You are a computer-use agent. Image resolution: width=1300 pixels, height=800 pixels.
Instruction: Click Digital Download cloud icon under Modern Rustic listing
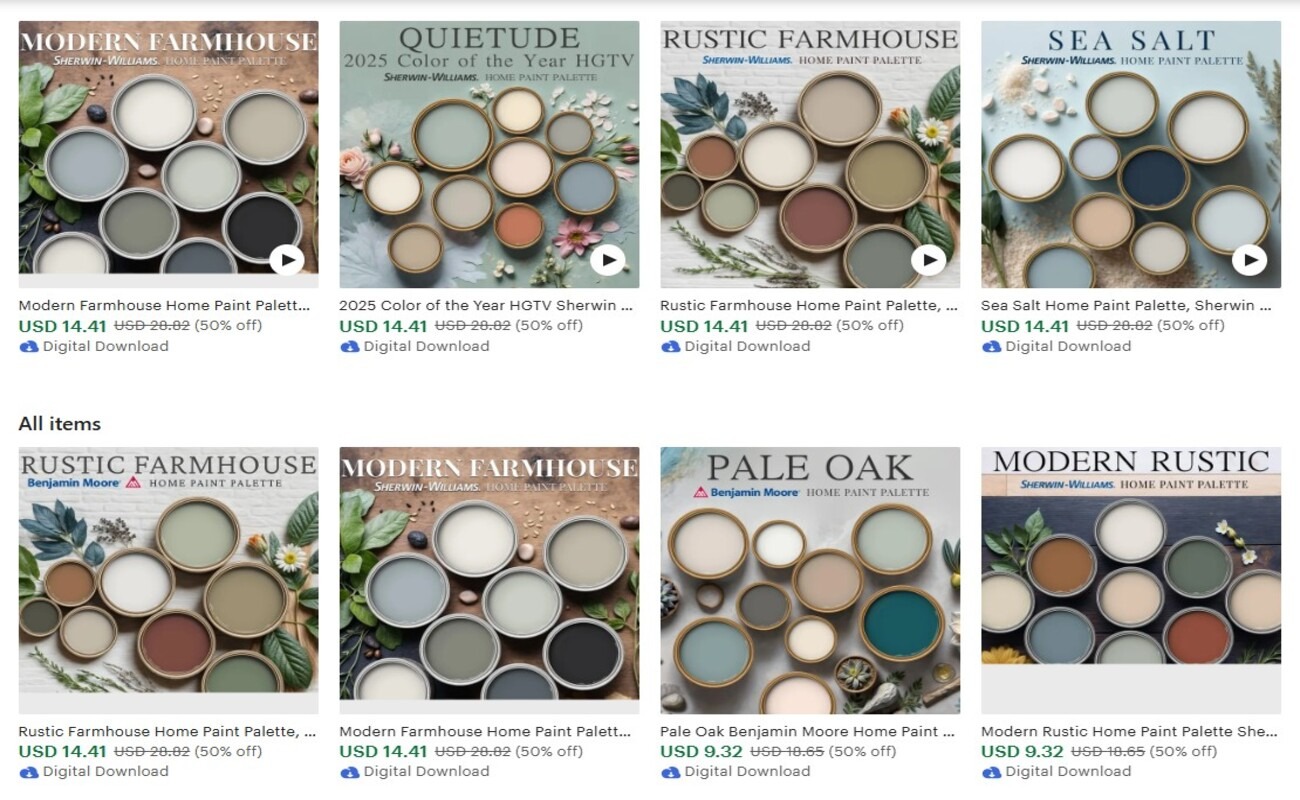coord(991,772)
